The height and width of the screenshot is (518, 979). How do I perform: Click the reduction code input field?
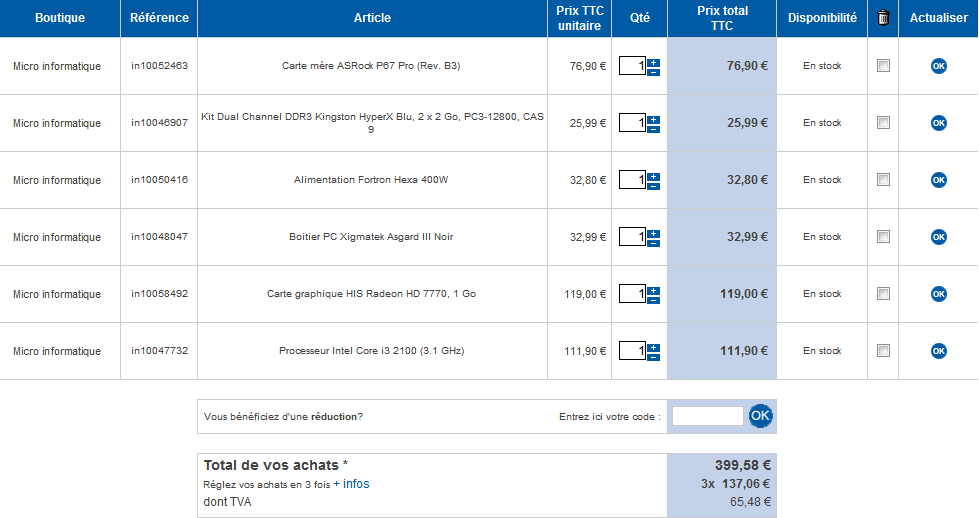(707, 416)
